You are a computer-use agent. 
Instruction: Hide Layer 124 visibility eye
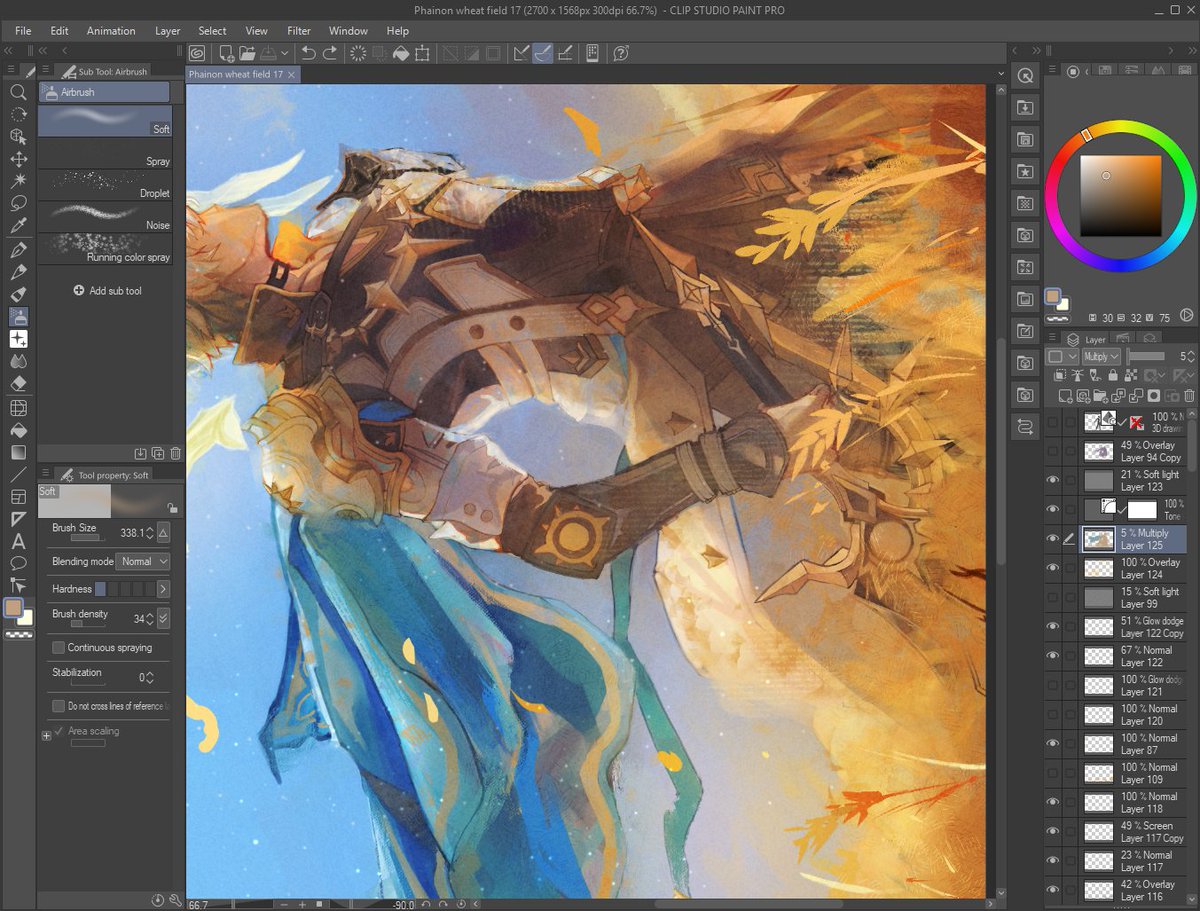(1053, 568)
